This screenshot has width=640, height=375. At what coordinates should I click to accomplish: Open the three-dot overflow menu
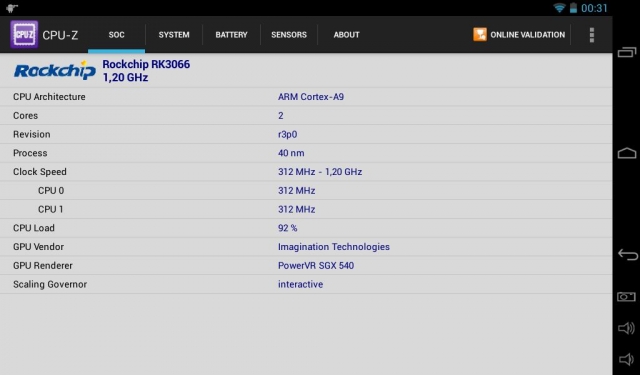591,35
